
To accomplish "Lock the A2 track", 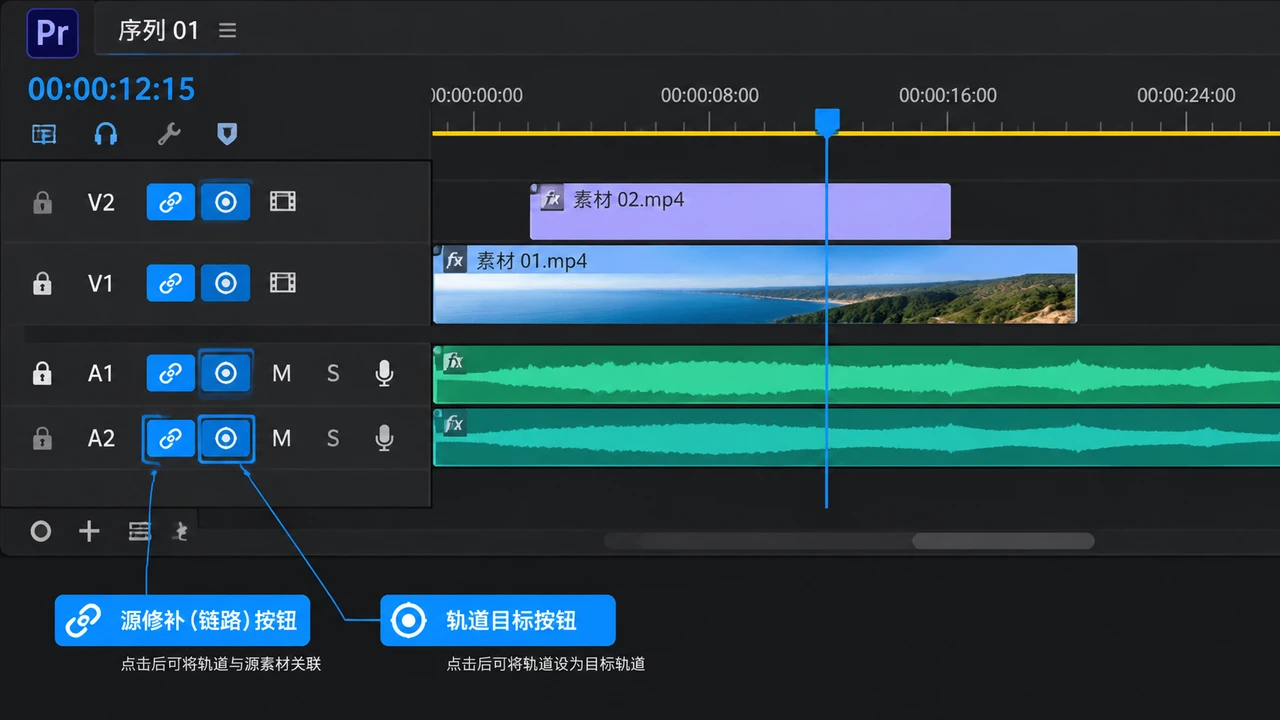I will (42, 438).
